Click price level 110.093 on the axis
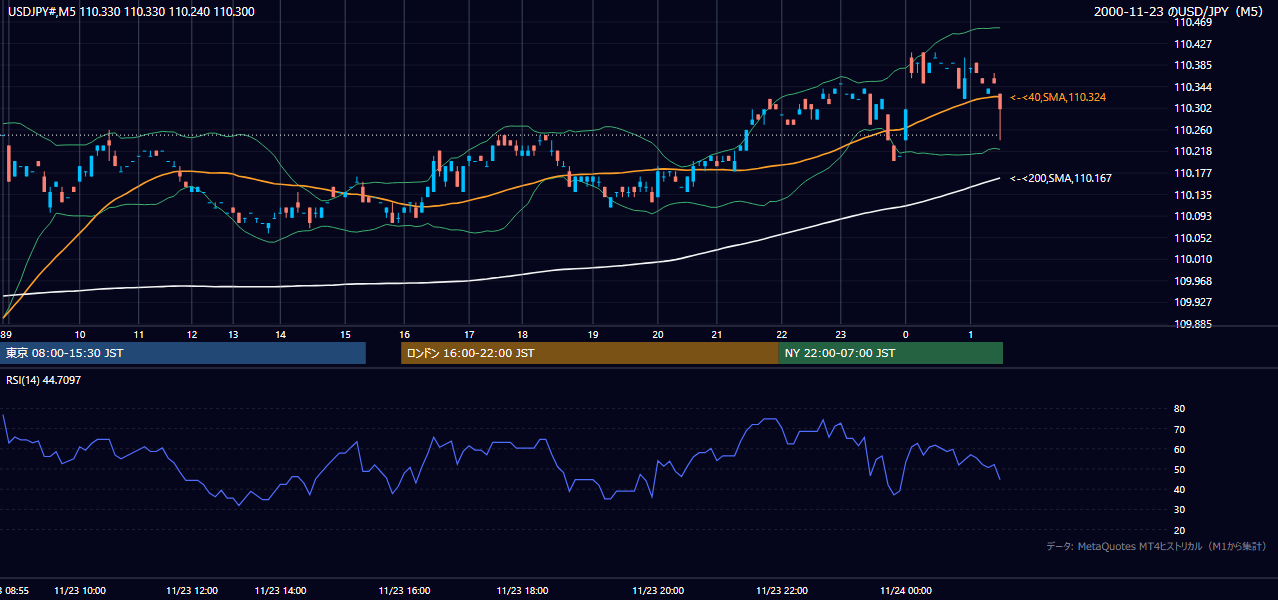Screen dimensions: 1278x600 (x=1193, y=216)
